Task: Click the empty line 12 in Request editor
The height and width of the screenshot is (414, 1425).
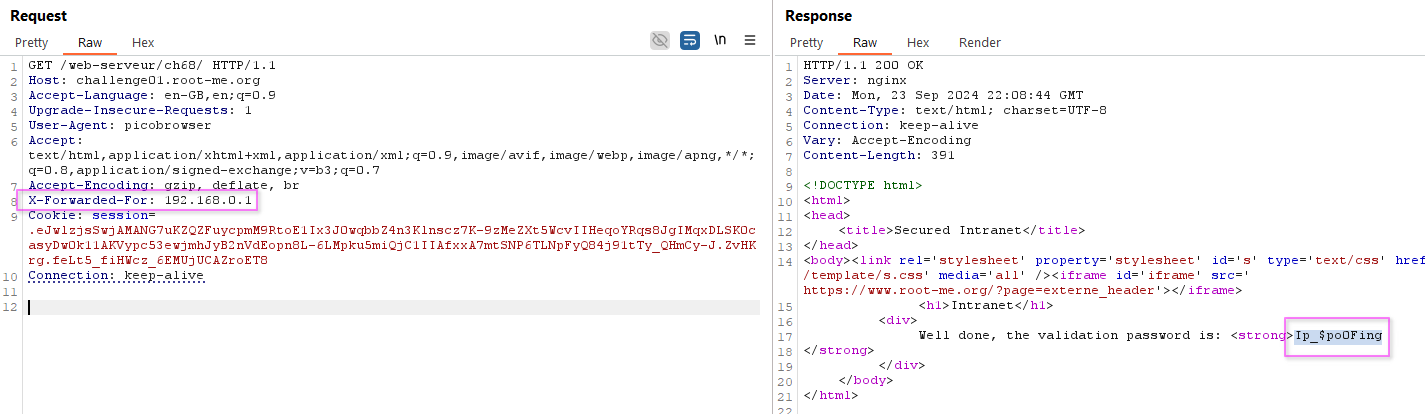Action: (x=394, y=307)
